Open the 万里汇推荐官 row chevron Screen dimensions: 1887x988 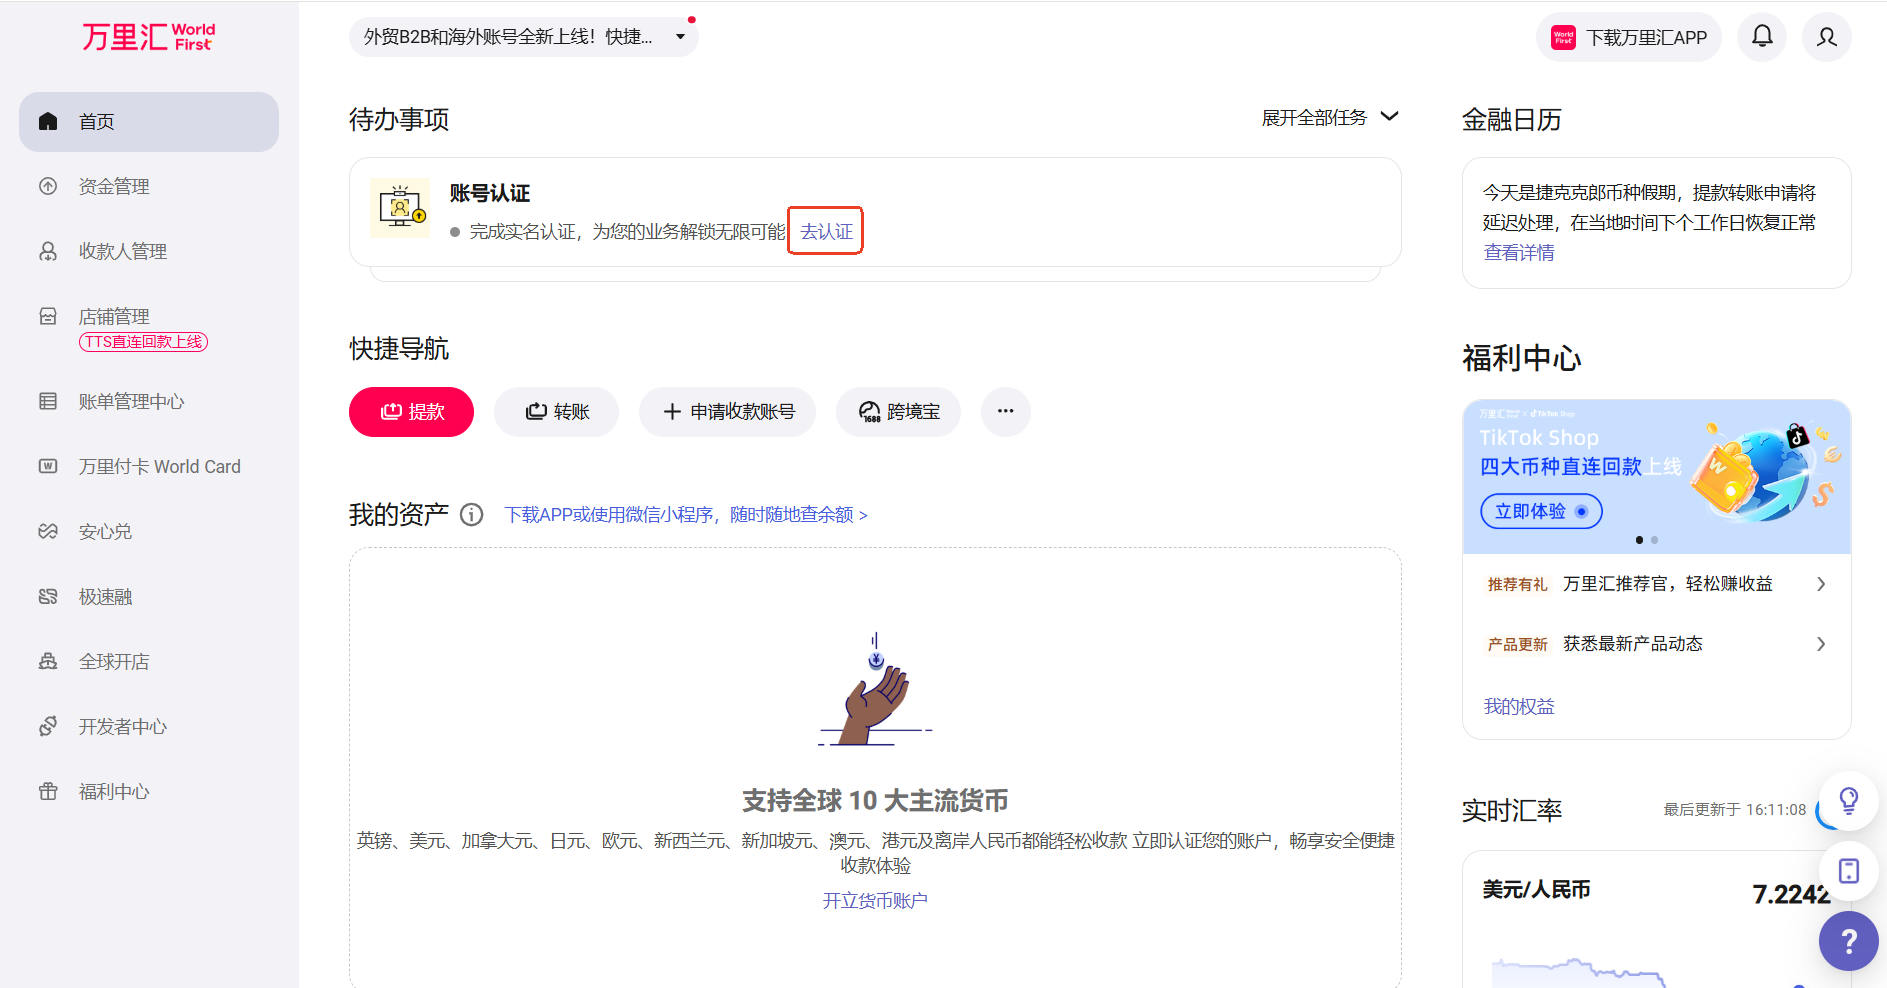tap(1821, 584)
